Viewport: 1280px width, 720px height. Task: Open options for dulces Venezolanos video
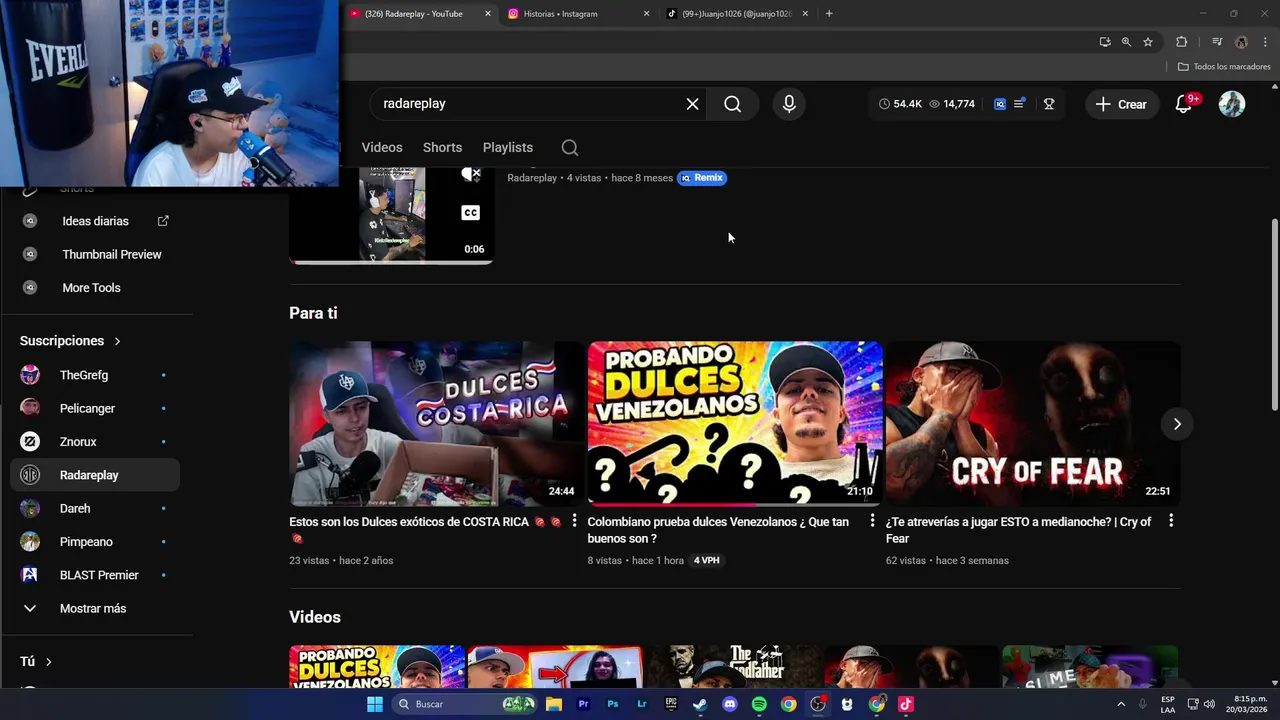(872, 521)
